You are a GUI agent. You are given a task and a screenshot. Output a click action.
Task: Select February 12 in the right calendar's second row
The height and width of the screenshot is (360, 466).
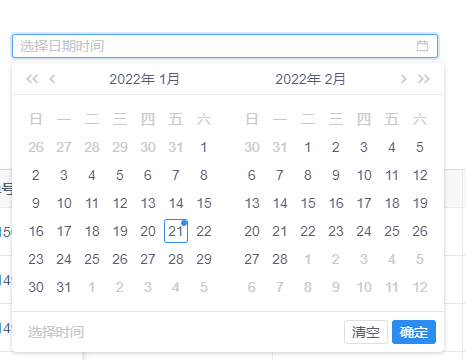pos(420,175)
